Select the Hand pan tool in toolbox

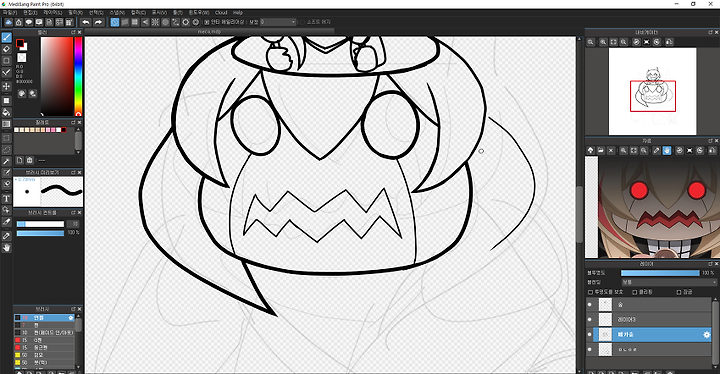(6, 248)
